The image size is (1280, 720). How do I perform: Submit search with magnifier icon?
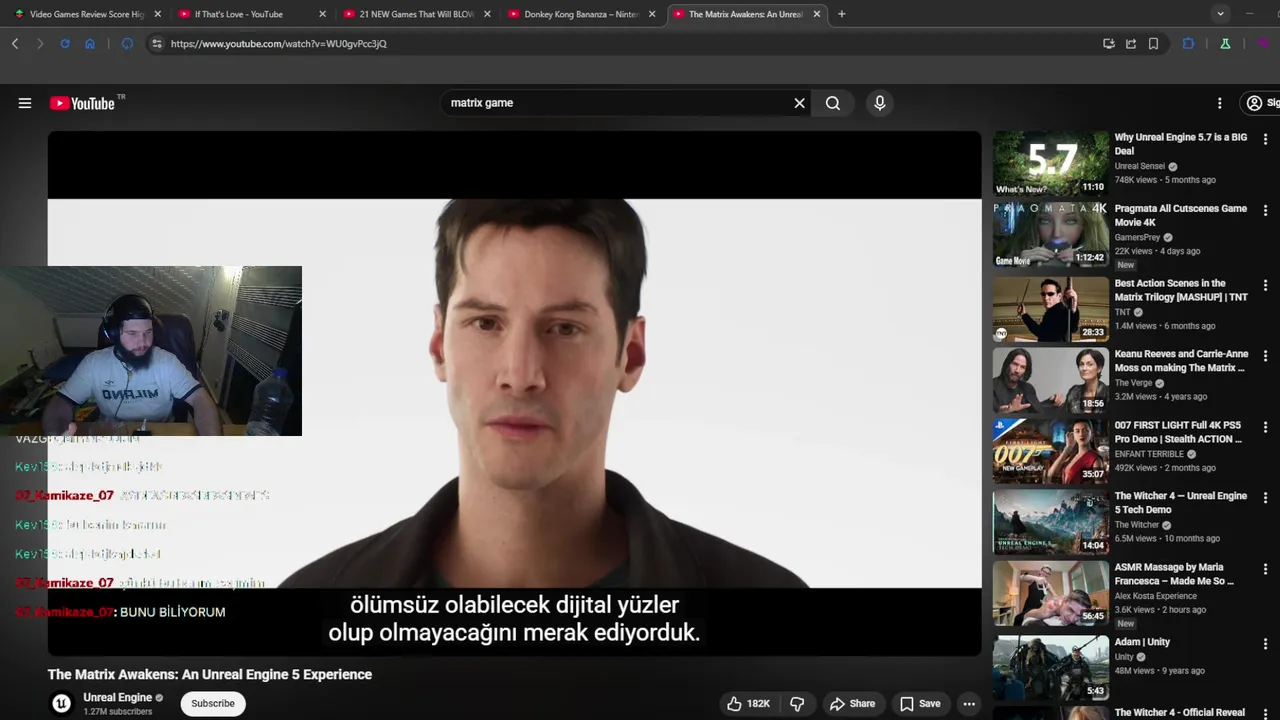(833, 103)
